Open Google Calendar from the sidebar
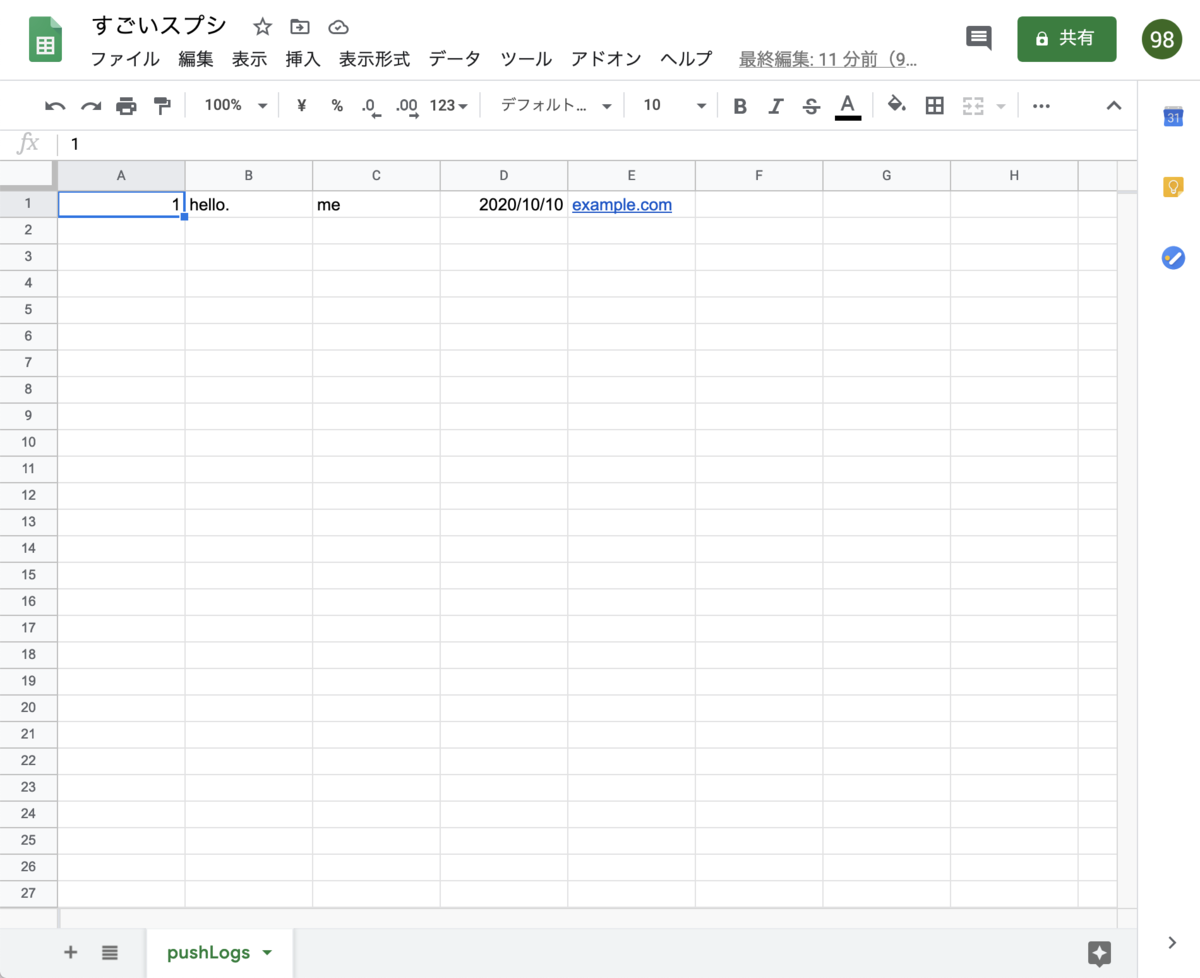Viewport: 1200px width, 978px height. click(x=1172, y=116)
